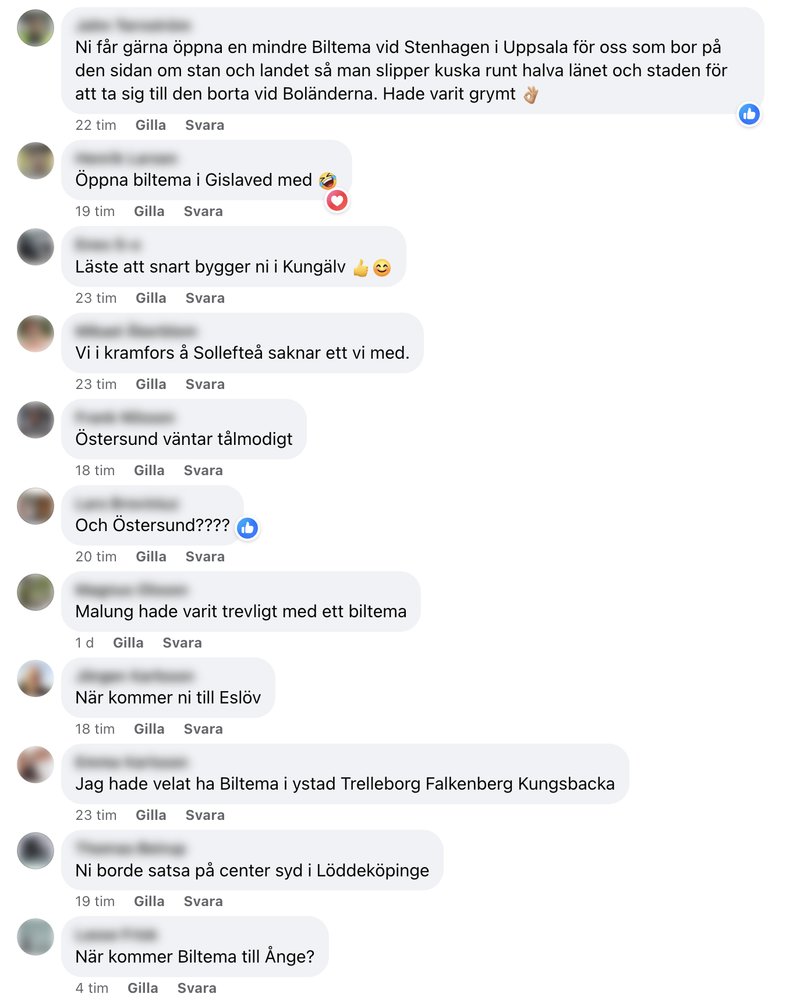The width and height of the screenshot is (800, 1001).
Task: Click Svara under the Kramfors Sollefteå comment
Action: tap(205, 384)
